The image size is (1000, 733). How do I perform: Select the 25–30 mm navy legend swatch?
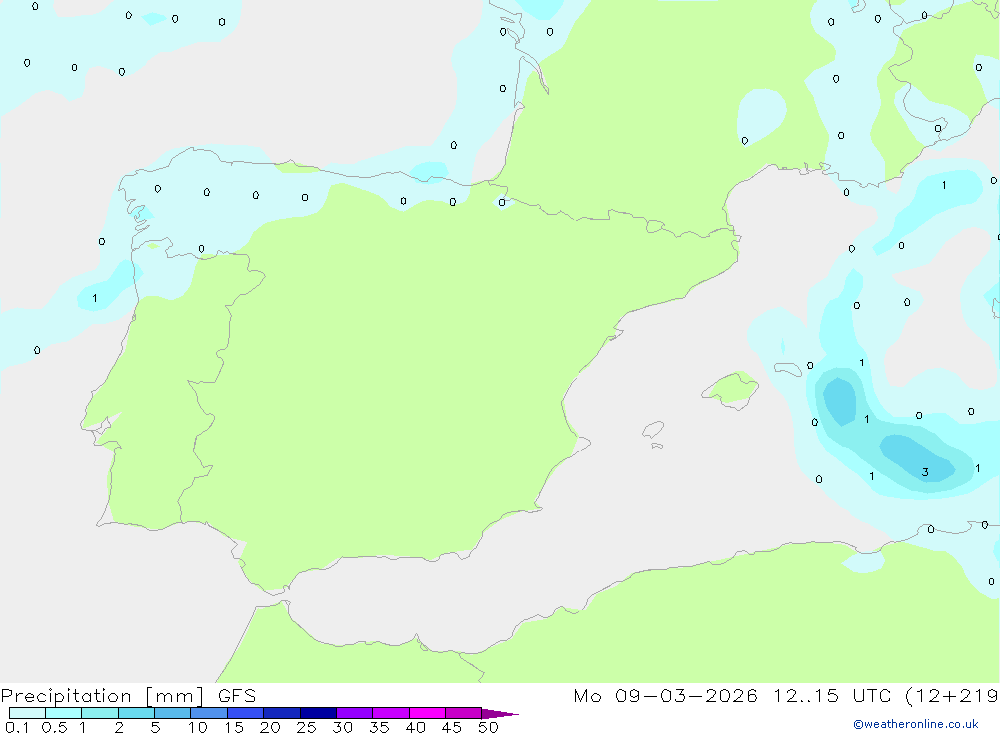coord(318,713)
